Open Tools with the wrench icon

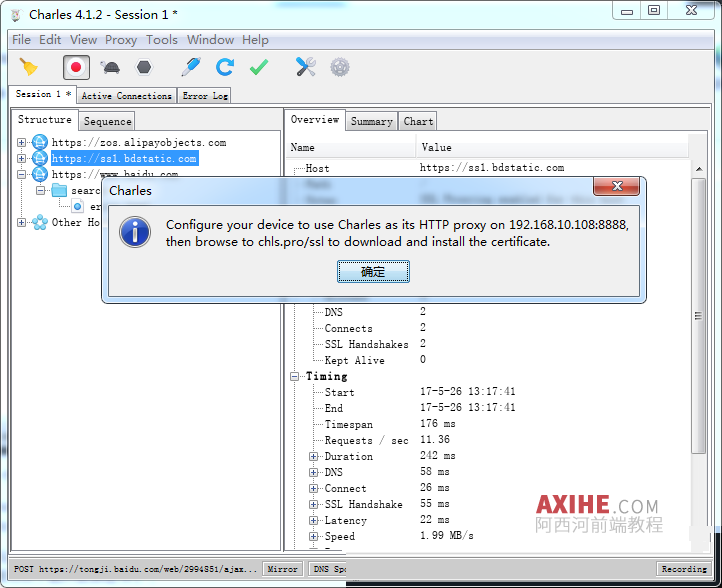pos(305,67)
